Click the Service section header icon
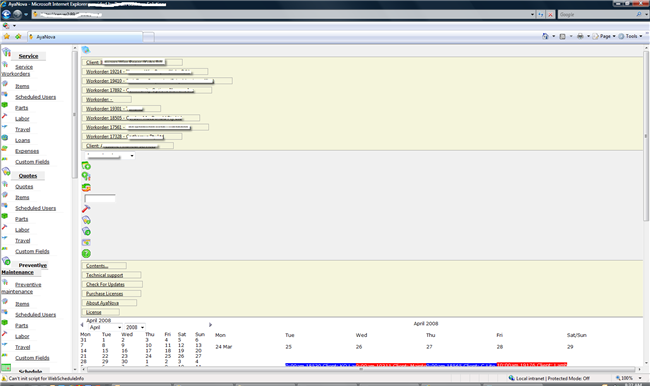650x386 pixels. coord(6,52)
